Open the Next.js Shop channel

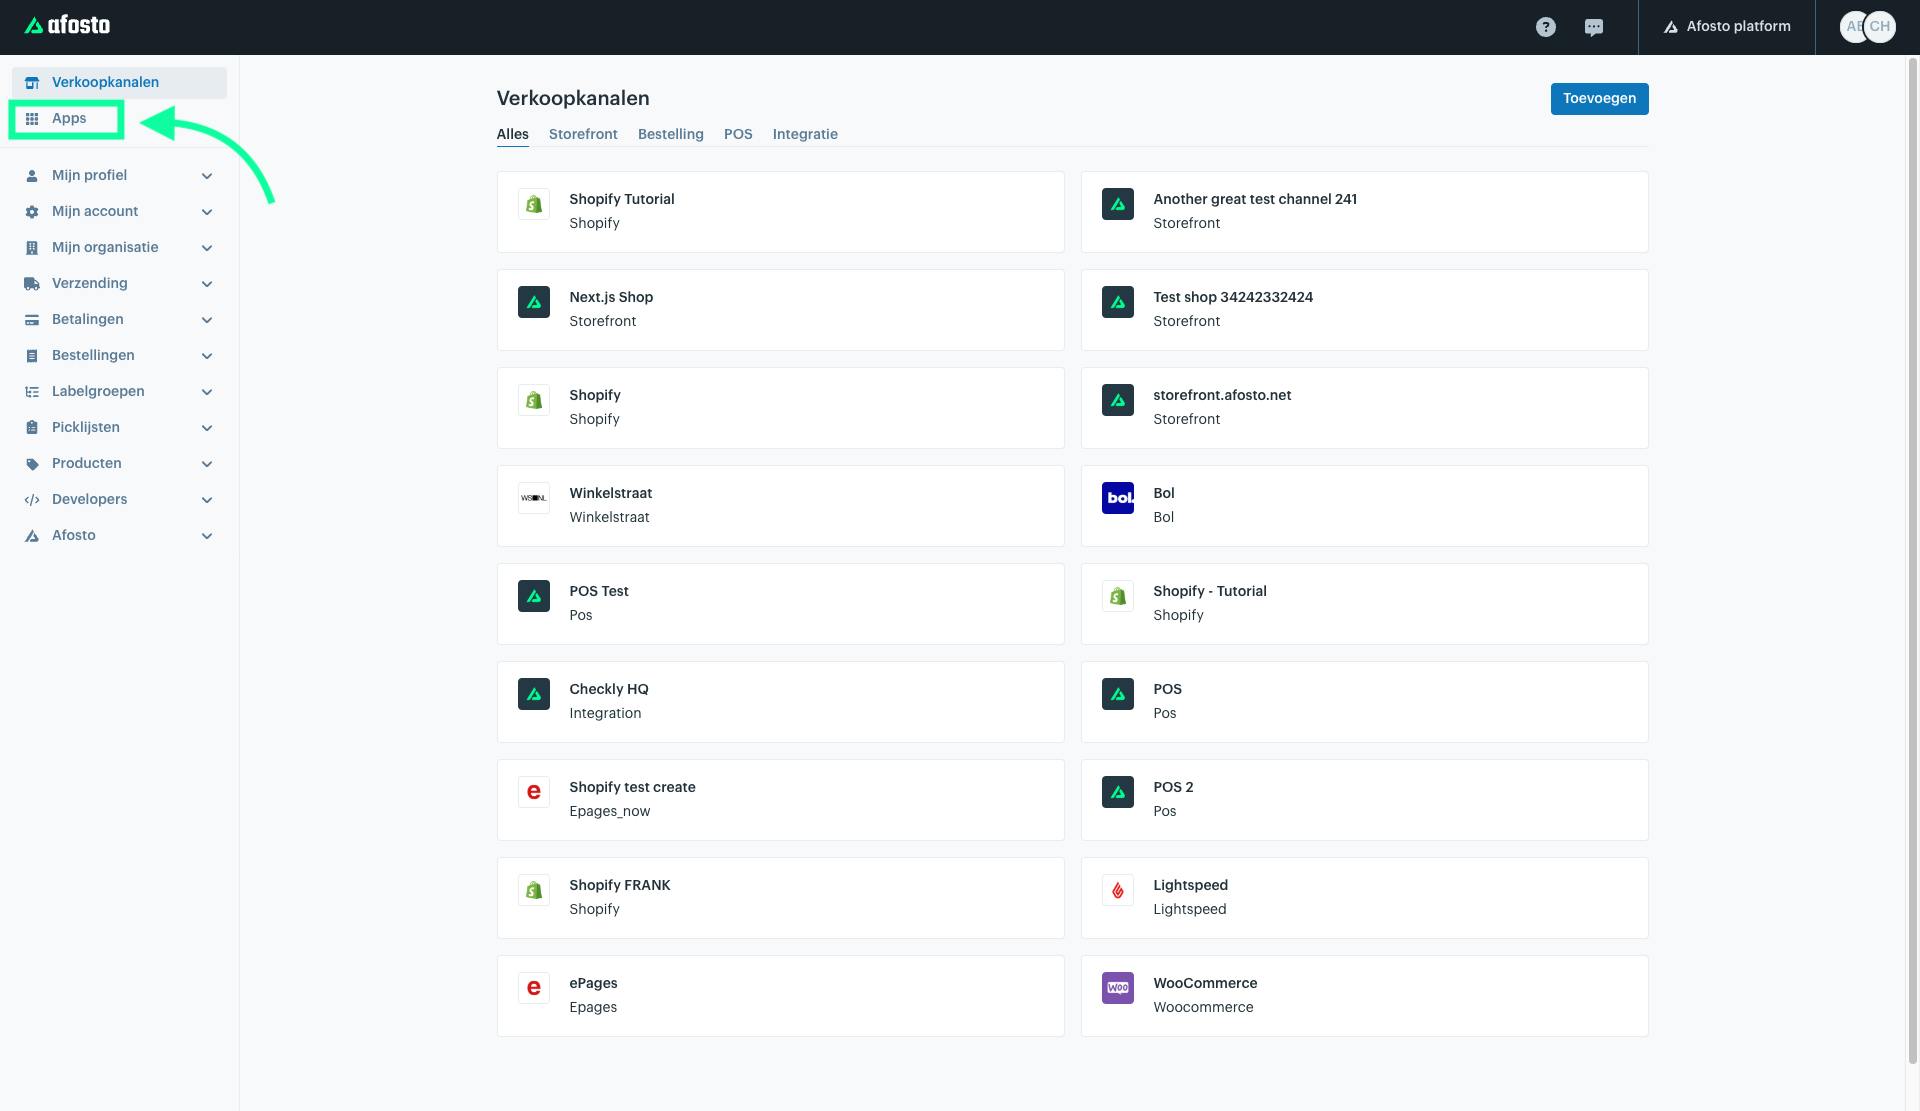[x=781, y=310]
